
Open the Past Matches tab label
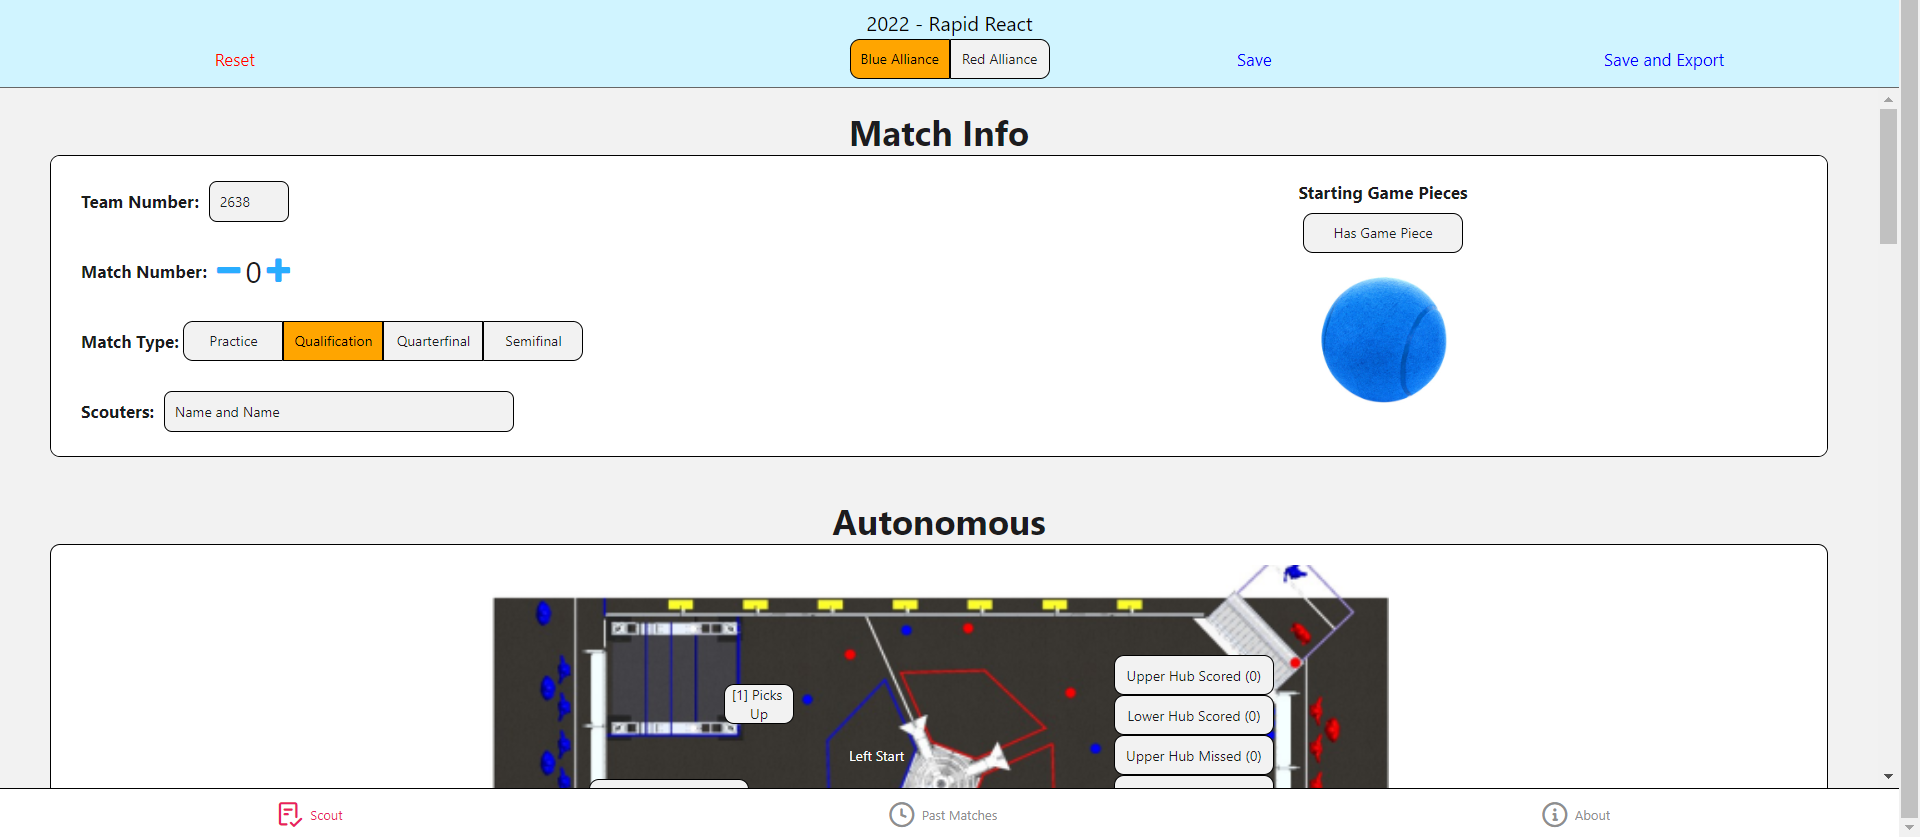959,816
